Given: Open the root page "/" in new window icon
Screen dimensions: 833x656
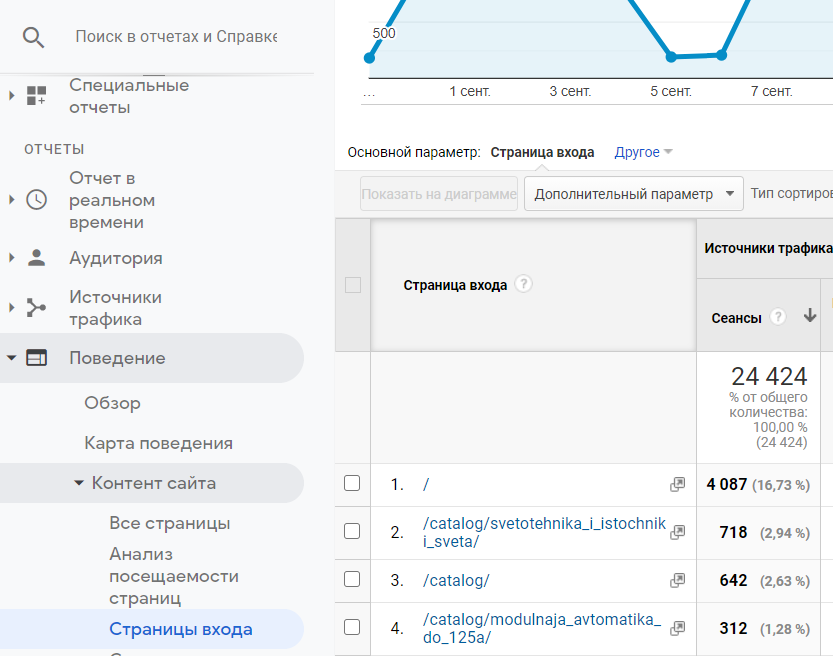Looking at the screenshot, I should tap(677, 484).
